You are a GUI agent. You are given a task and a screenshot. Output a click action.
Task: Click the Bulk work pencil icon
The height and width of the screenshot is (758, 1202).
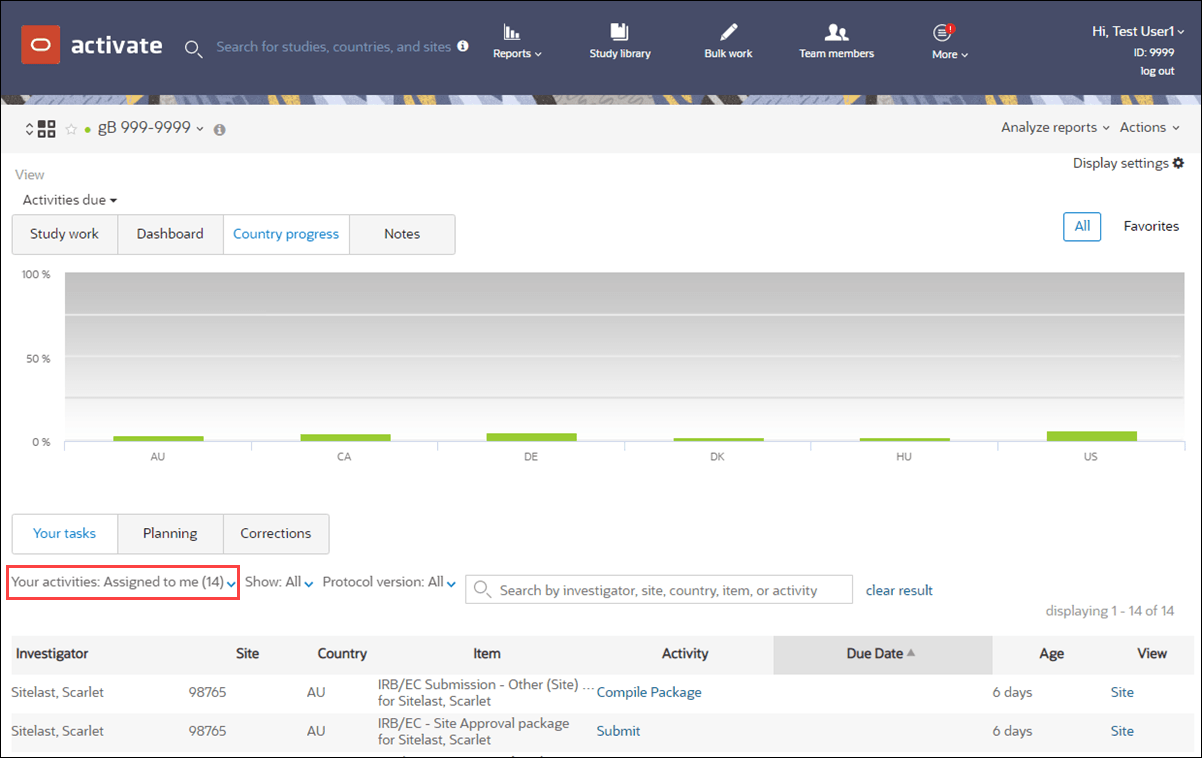coord(728,31)
